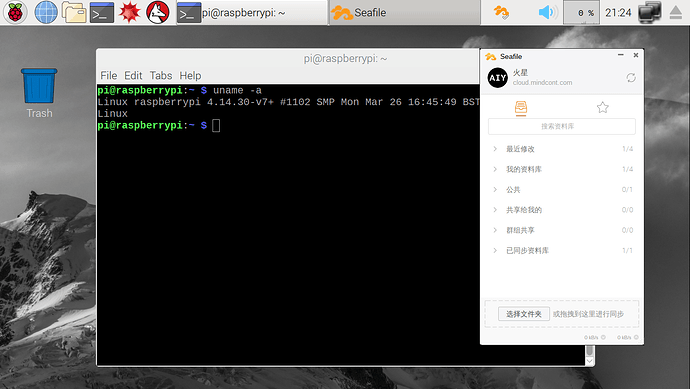The width and height of the screenshot is (690, 389).
Task: Launch the web browser globe icon
Action: [x=46, y=12]
